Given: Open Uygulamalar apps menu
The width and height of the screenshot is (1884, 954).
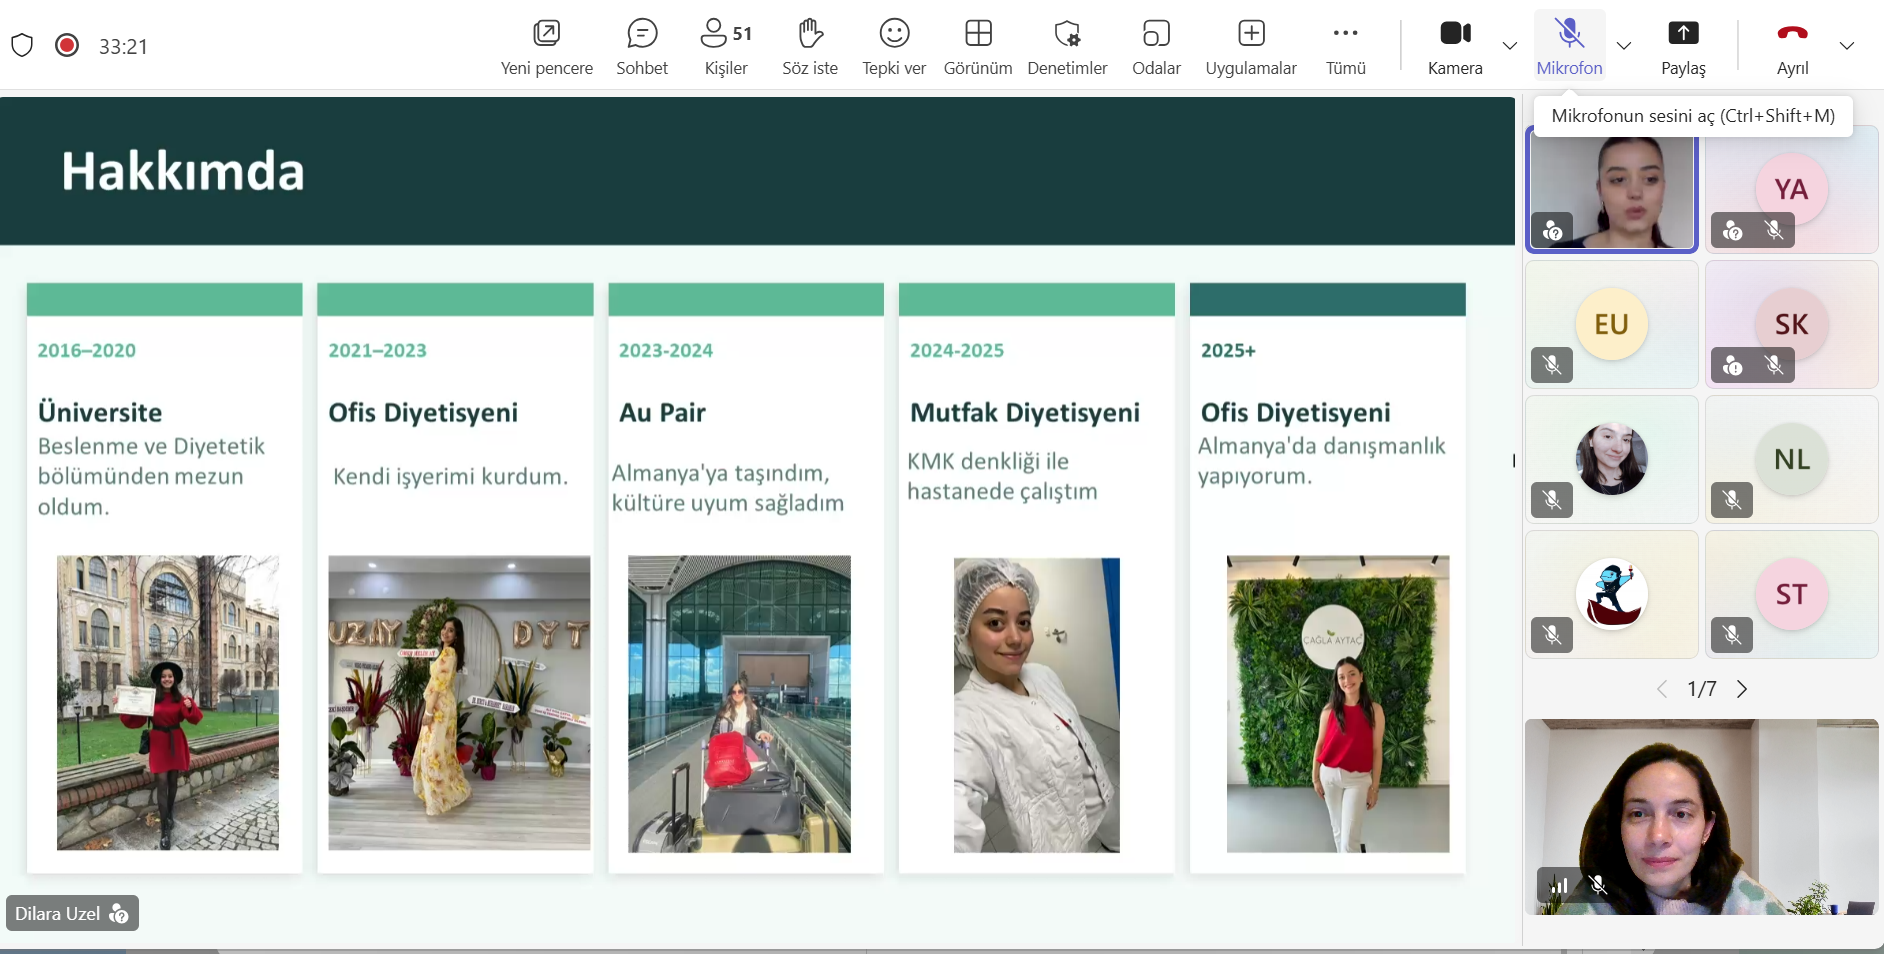Looking at the screenshot, I should point(1250,46).
